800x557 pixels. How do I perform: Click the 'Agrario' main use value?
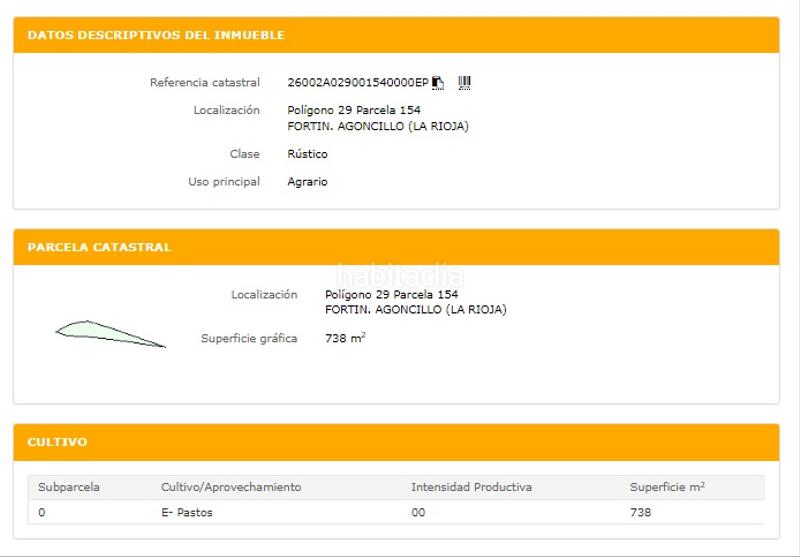click(x=307, y=182)
